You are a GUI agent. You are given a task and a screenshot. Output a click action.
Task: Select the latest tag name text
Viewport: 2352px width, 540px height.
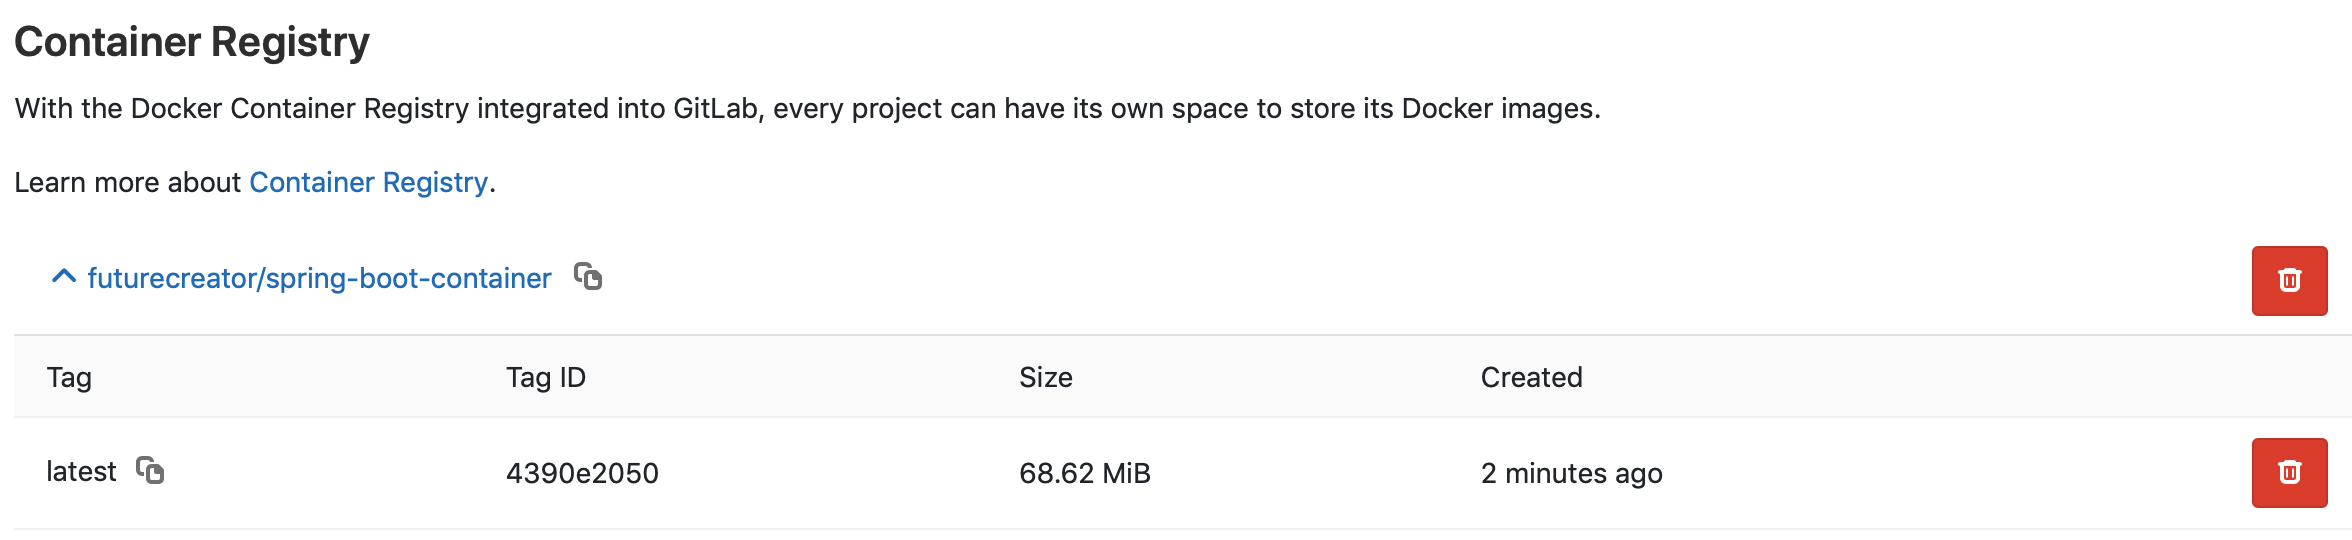[81, 471]
